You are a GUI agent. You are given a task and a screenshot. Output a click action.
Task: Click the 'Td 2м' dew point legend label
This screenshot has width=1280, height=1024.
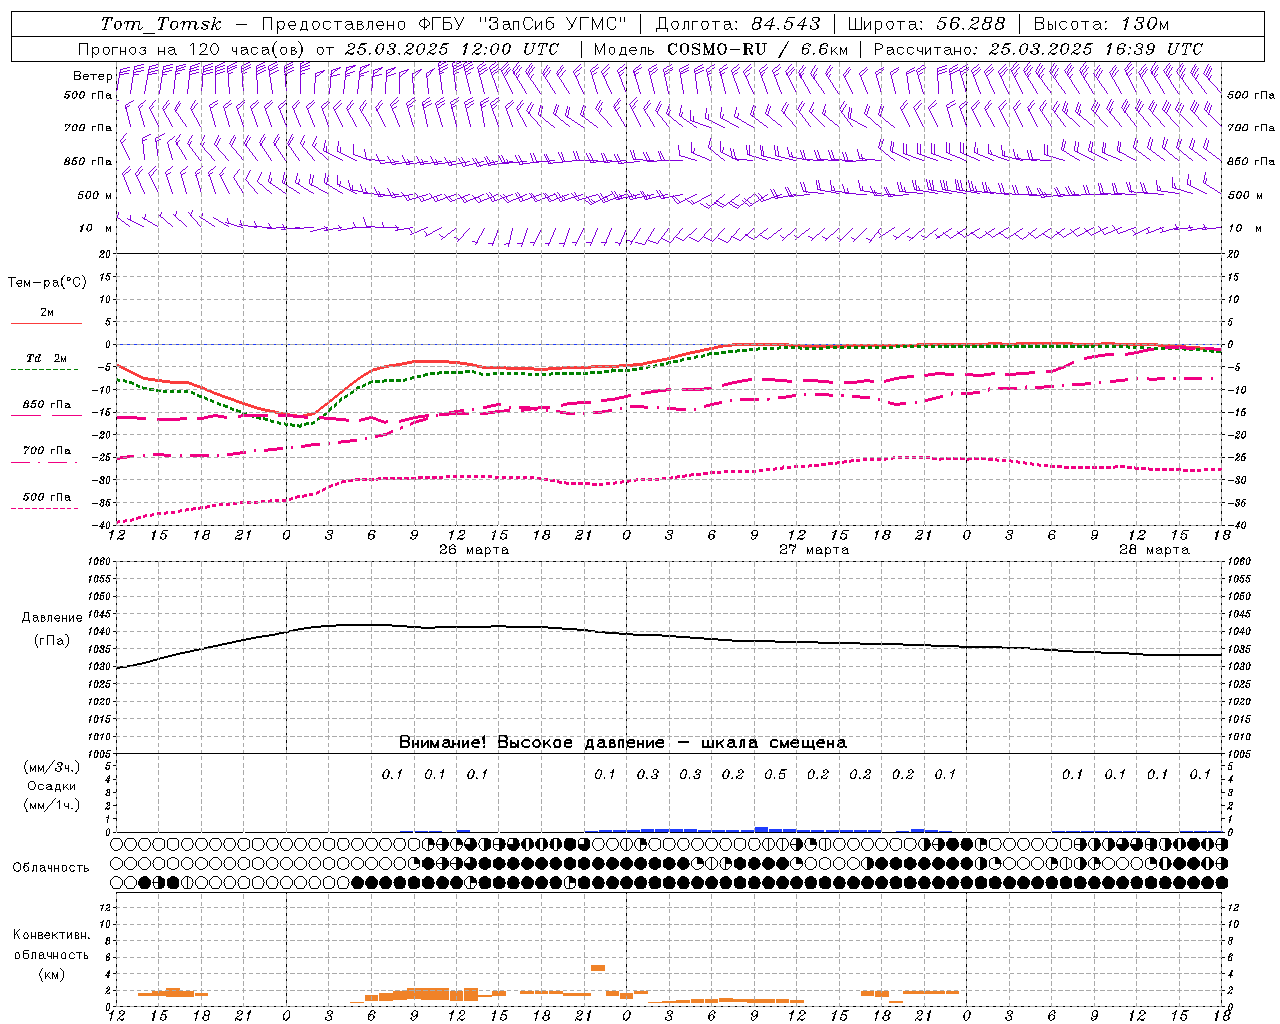[47, 358]
